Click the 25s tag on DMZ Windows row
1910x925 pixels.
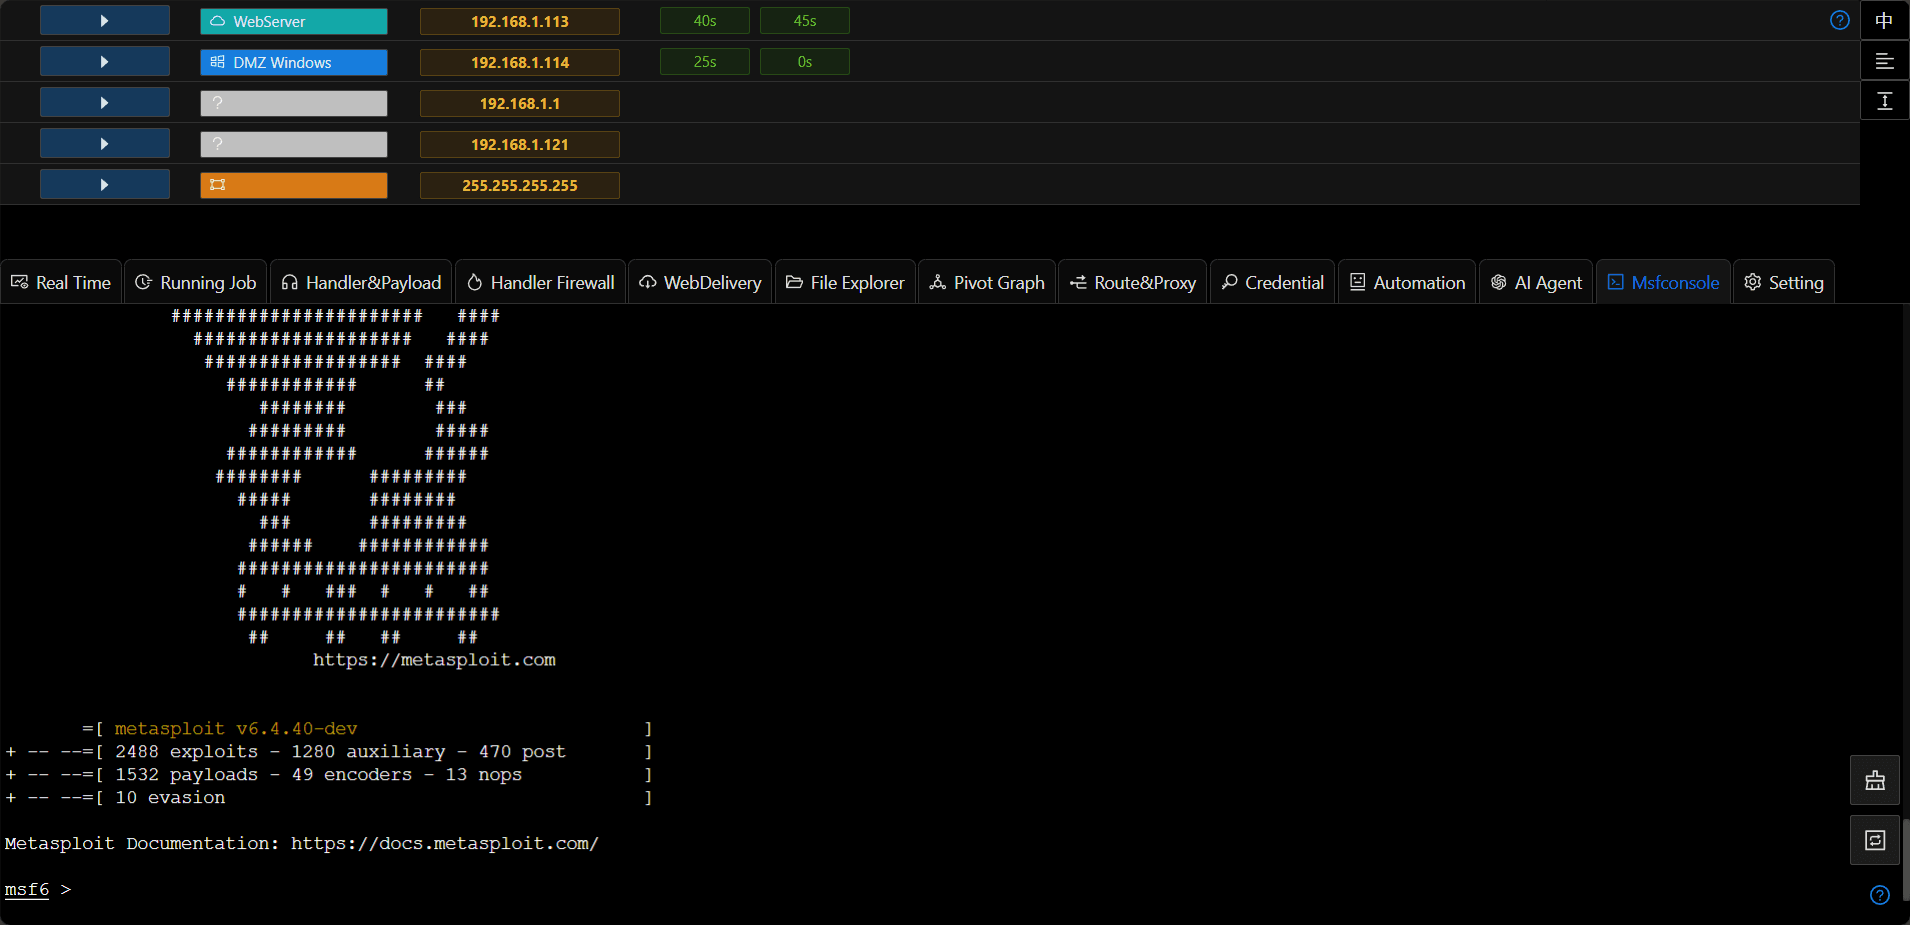click(705, 62)
